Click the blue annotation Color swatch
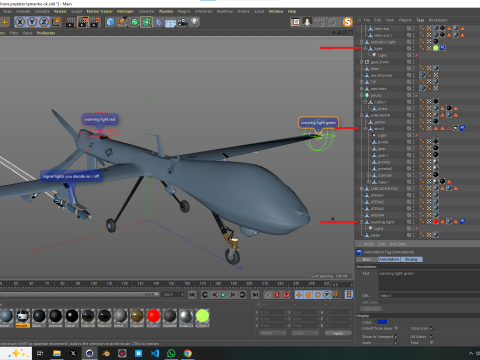Screen dimensions: 480x360 coord(382,322)
